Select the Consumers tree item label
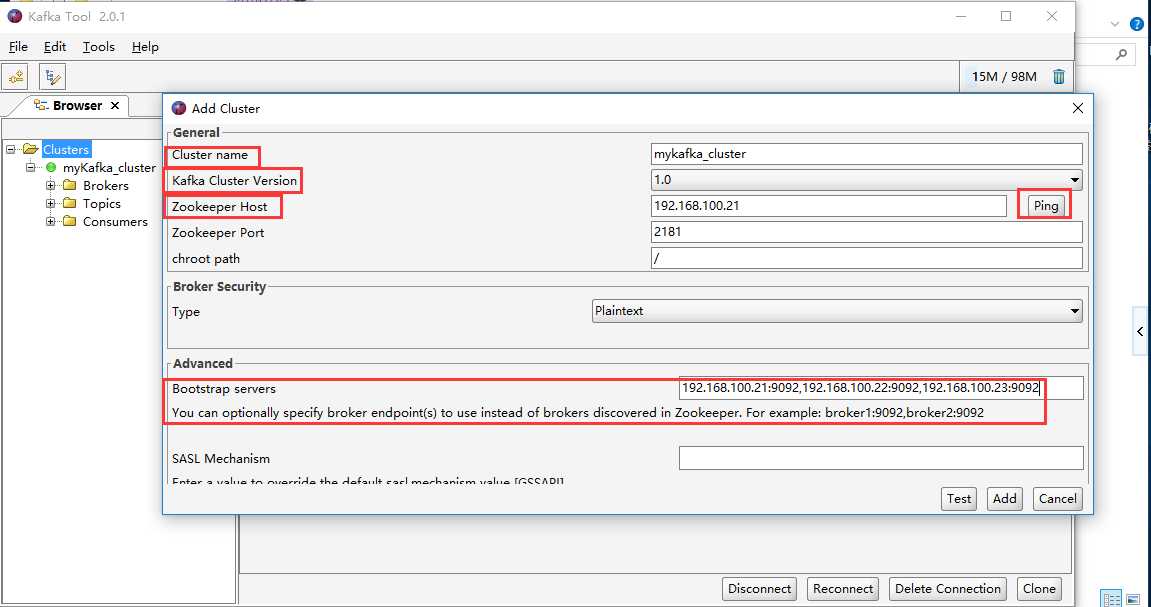Viewport: 1151px width, 607px height. pyautogui.click(x=115, y=222)
